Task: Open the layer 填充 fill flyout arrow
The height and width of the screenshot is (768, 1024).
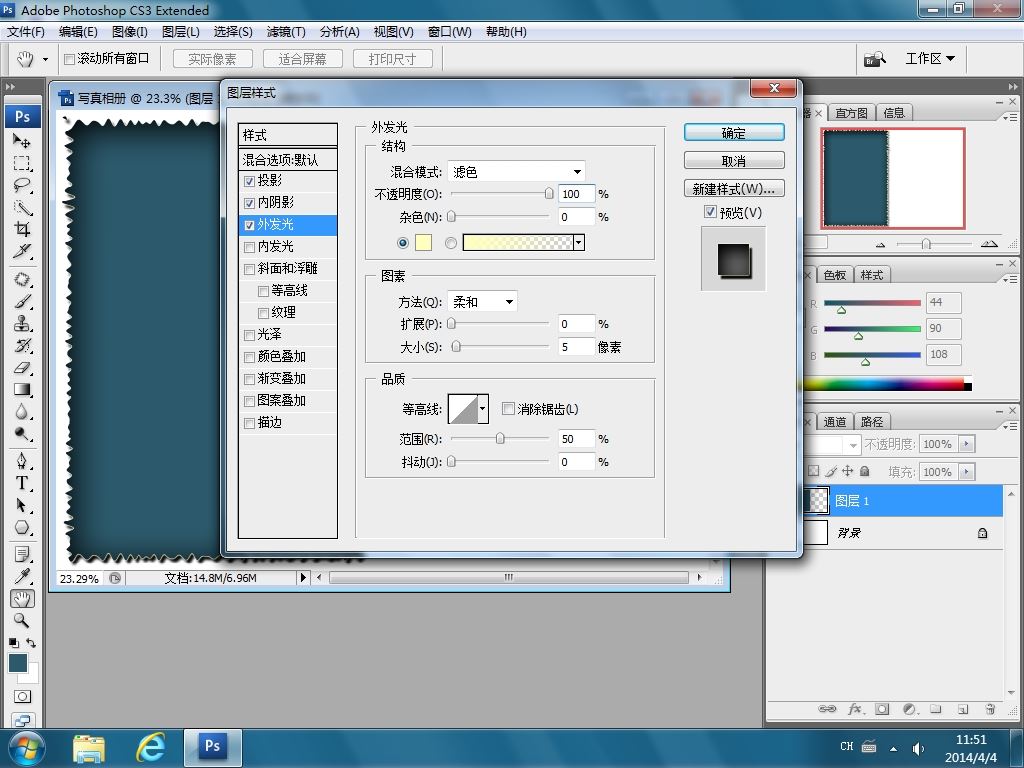Action: (x=967, y=472)
